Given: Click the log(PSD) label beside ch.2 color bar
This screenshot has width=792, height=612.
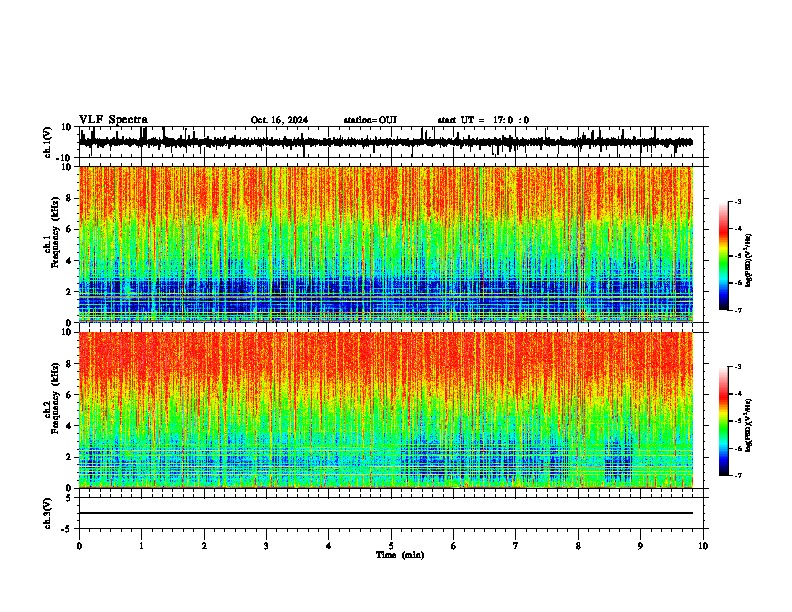Looking at the screenshot, I should click(749, 425).
